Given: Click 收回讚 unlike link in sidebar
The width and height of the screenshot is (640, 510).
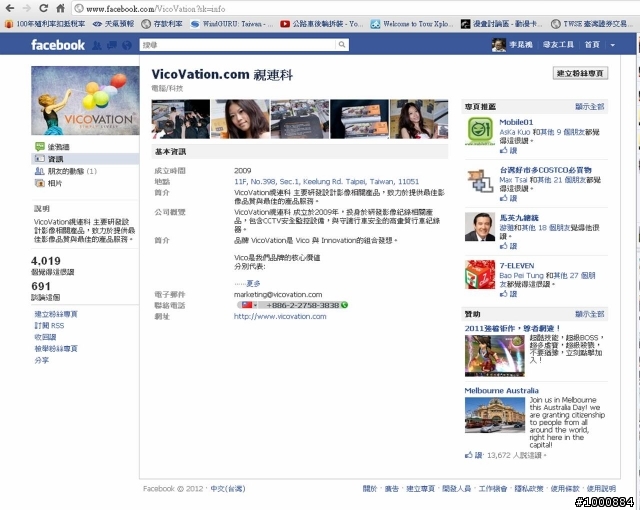Looking at the screenshot, I should point(45,337).
